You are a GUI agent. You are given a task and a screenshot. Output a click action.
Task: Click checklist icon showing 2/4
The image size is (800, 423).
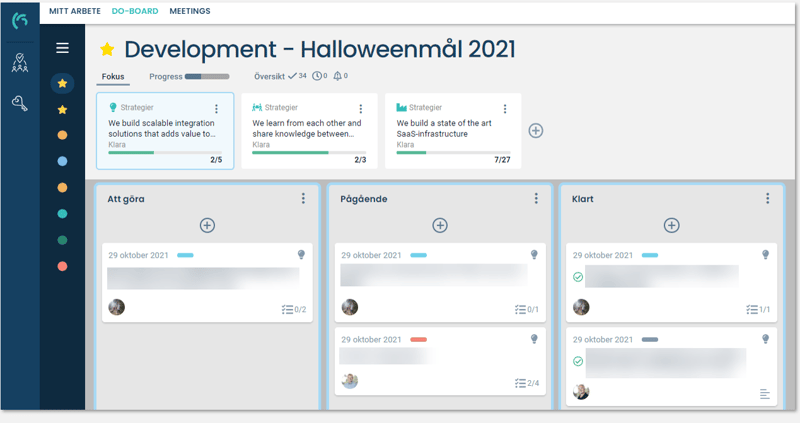tap(520, 383)
